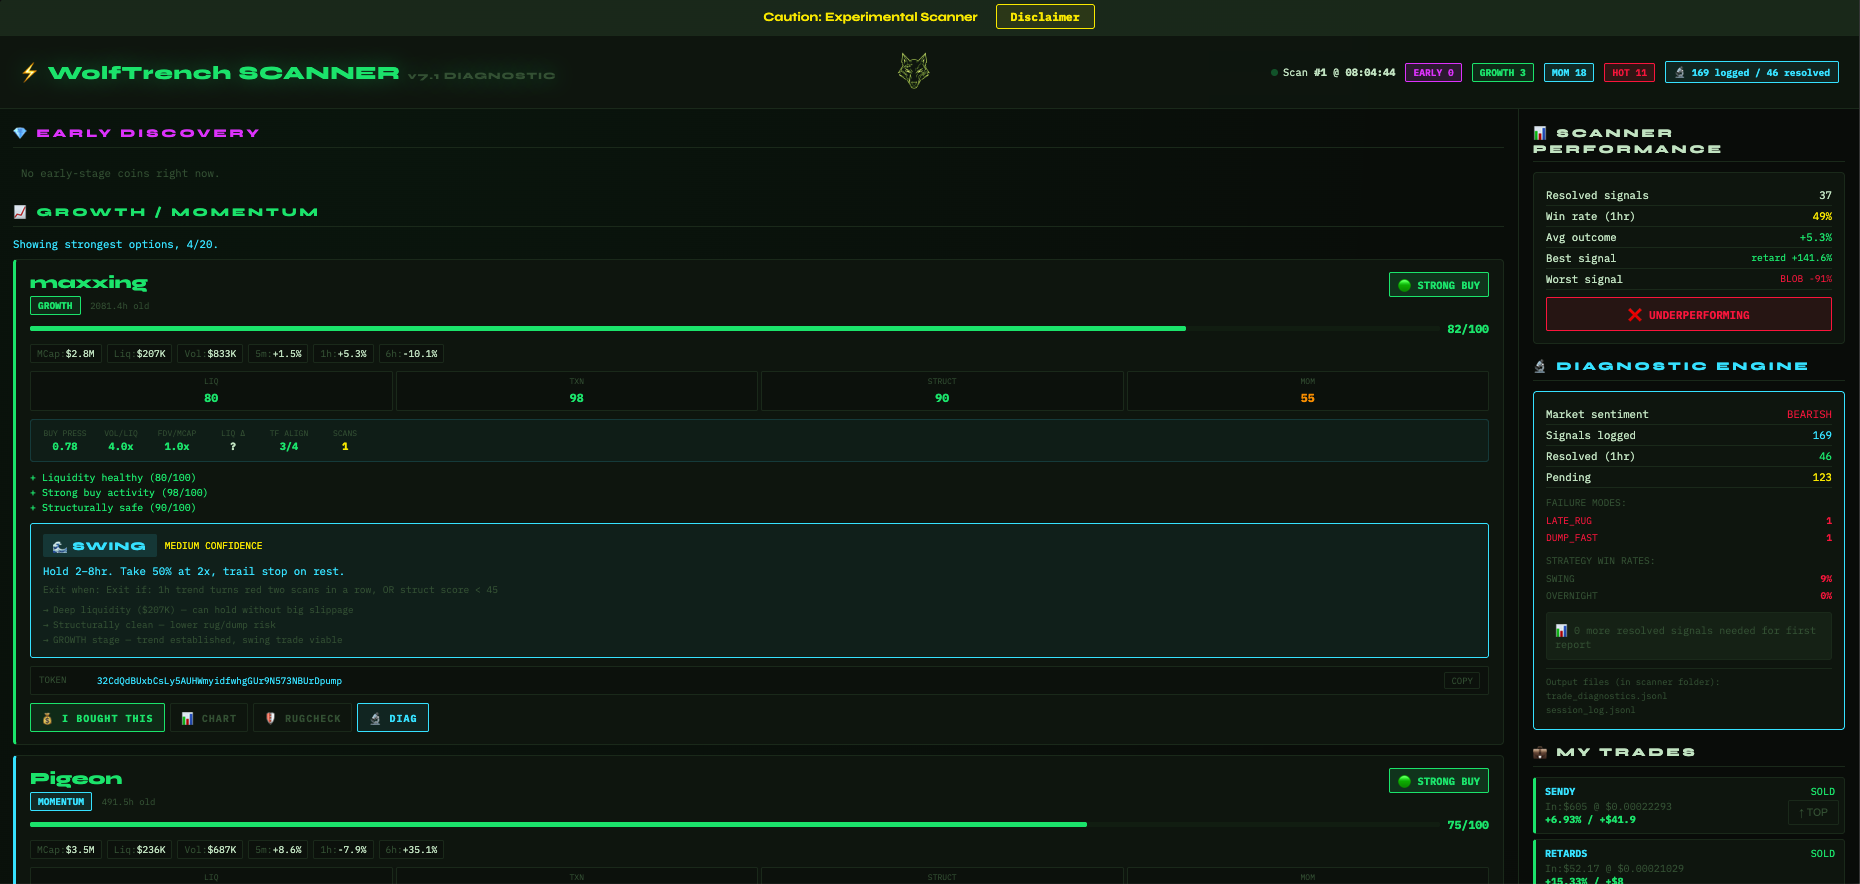Viewport: 1860px width, 884px height.
Task: Click the microscope icon beside Diagnostic Engine
Action: tap(1540, 366)
